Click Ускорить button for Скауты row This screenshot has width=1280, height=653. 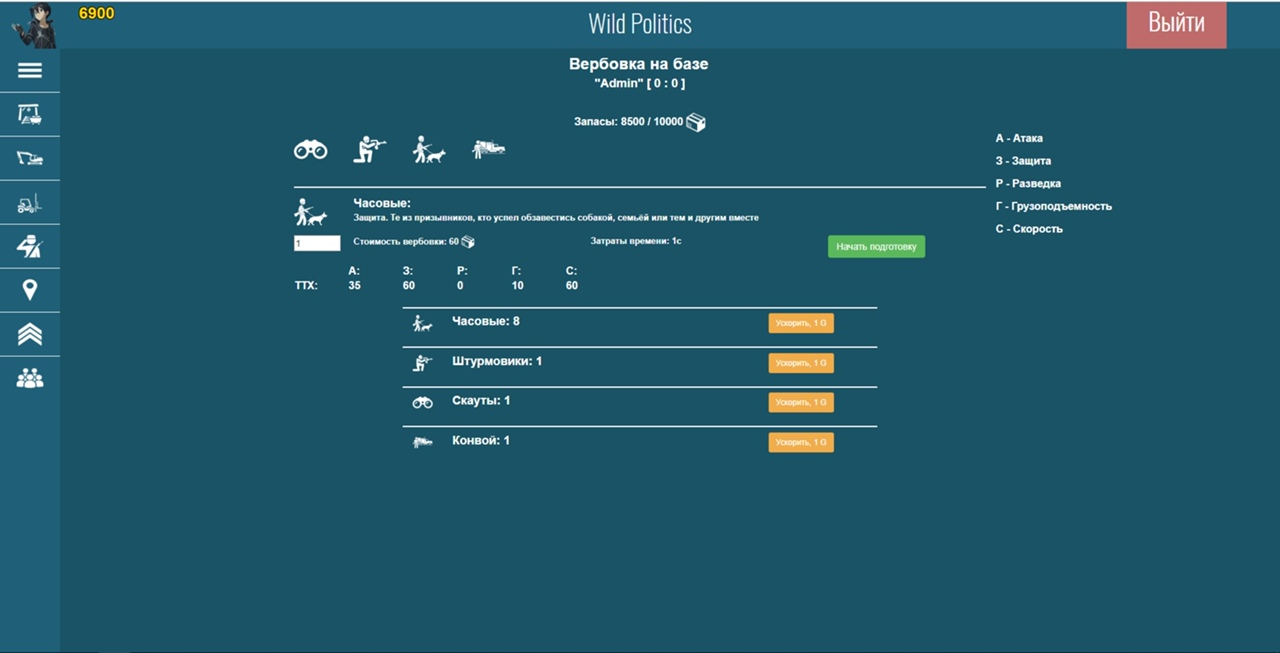pos(801,402)
